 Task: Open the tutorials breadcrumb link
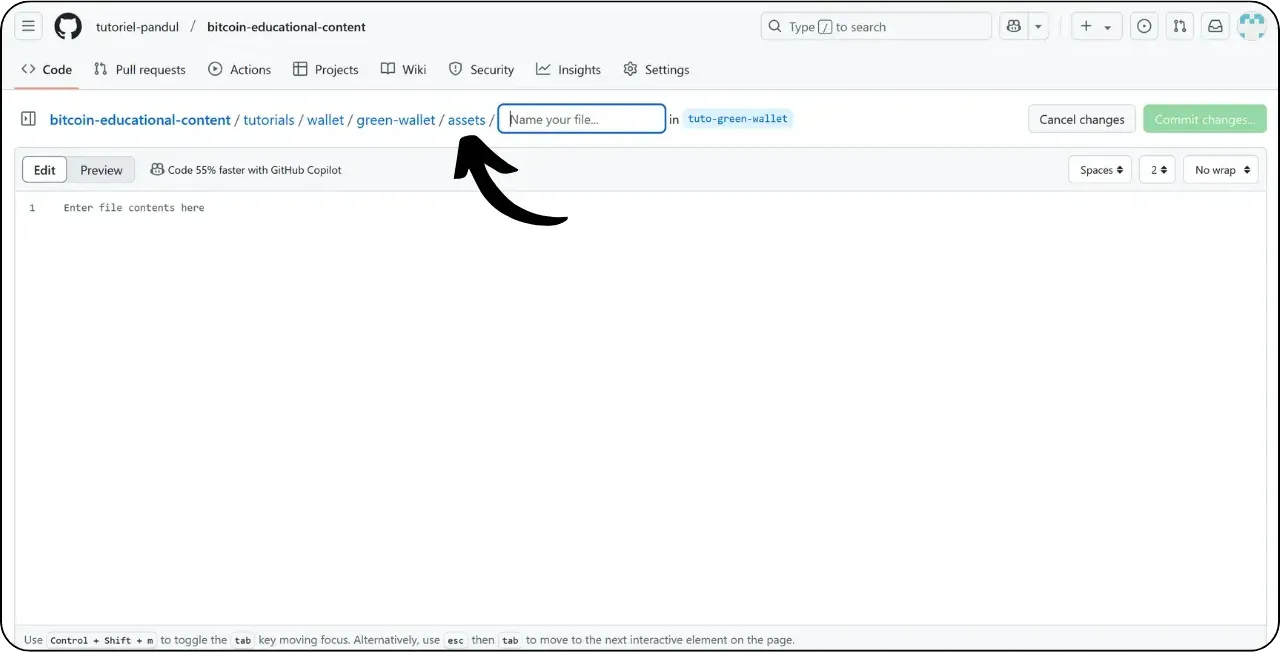click(268, 119)
